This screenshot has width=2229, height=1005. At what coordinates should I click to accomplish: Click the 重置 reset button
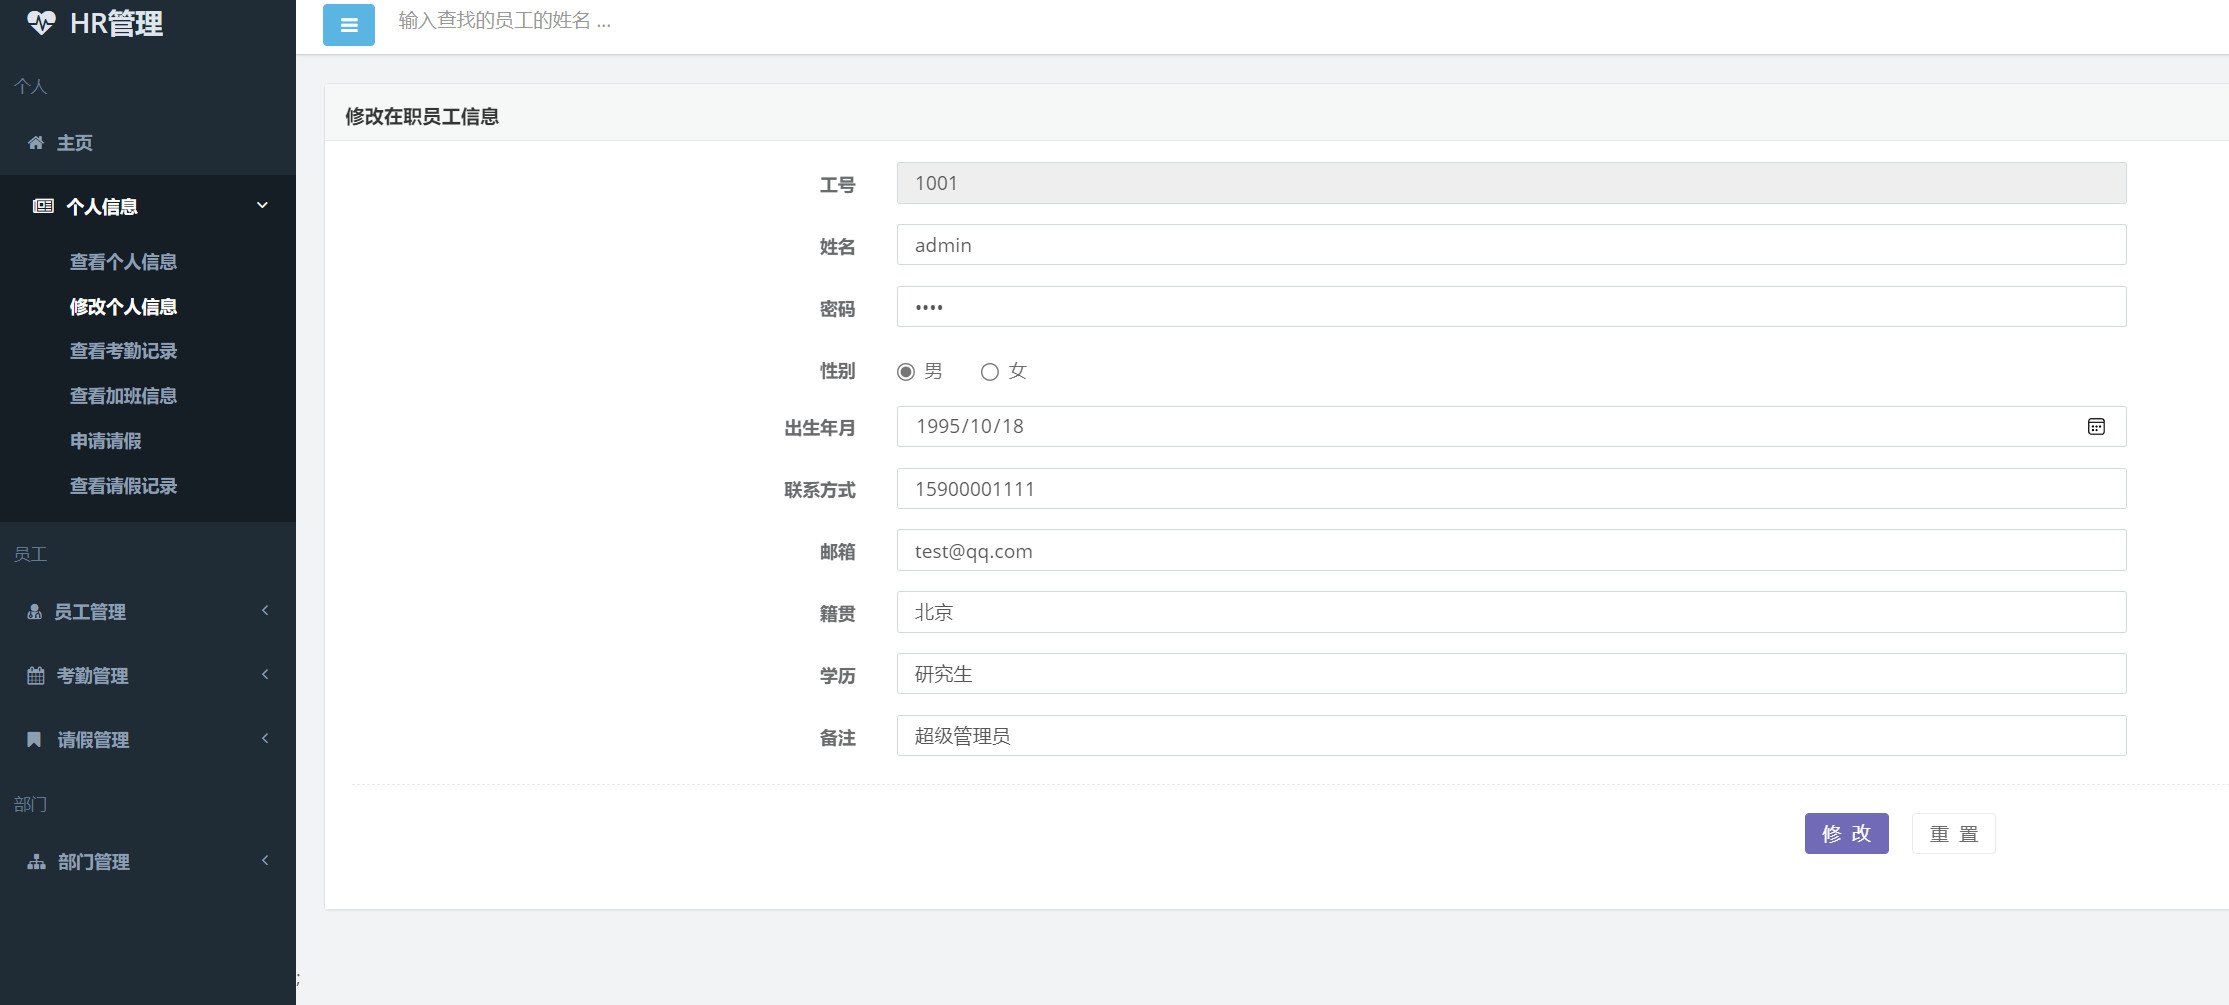click(1953, 833)
